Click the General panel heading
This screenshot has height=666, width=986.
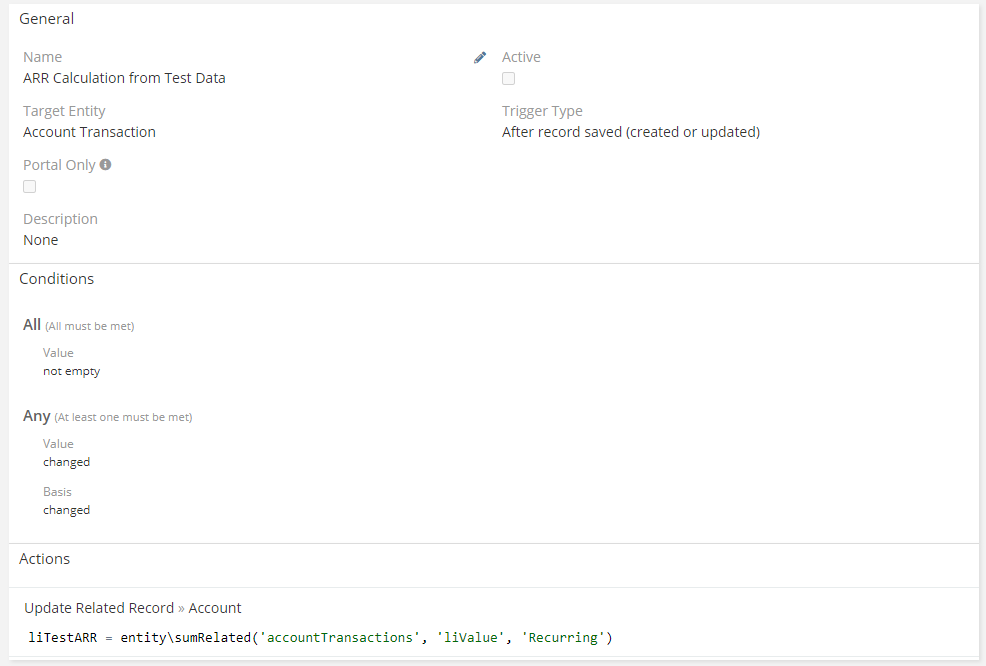(x=46, y=19)
